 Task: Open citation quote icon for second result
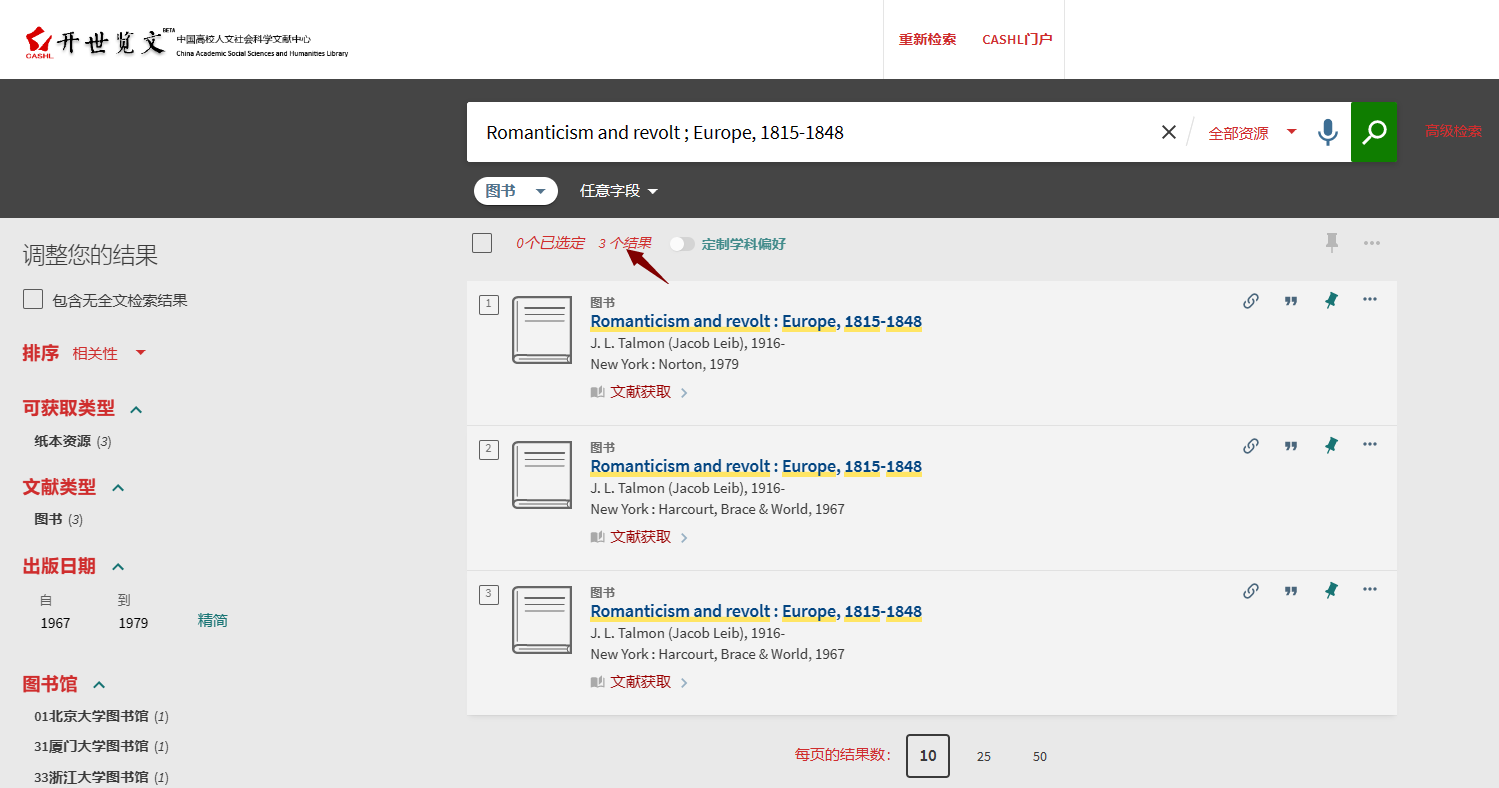coord(1291,446)
